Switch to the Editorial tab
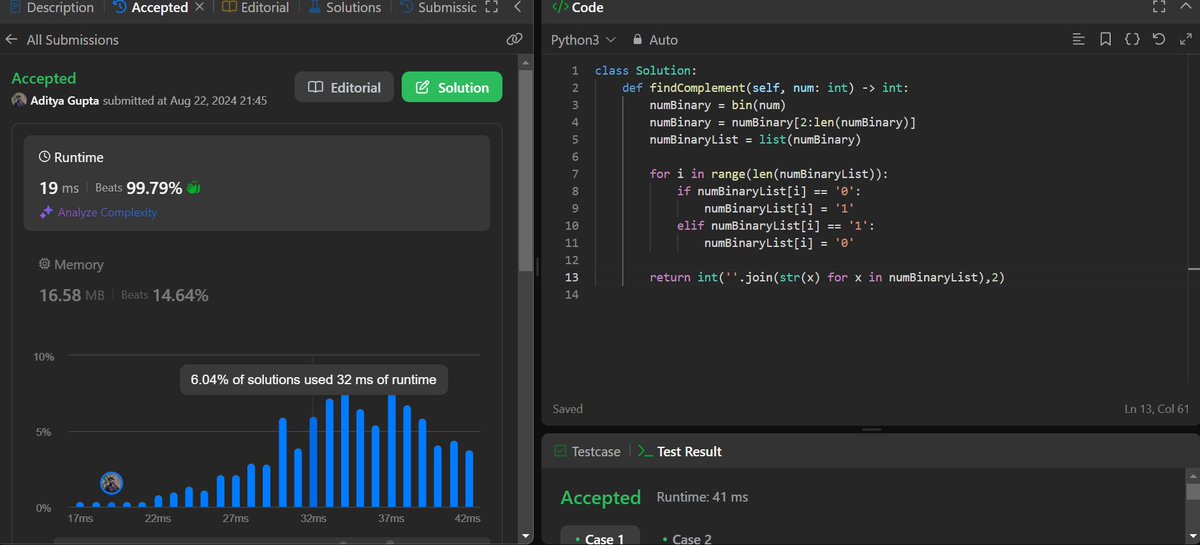 pyautogui.click(x=256, y=8)
